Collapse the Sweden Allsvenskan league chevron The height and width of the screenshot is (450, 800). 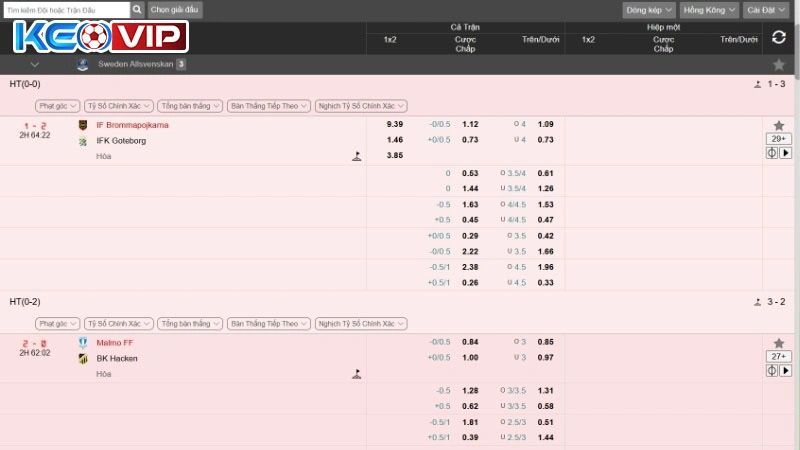coord(36,64)
